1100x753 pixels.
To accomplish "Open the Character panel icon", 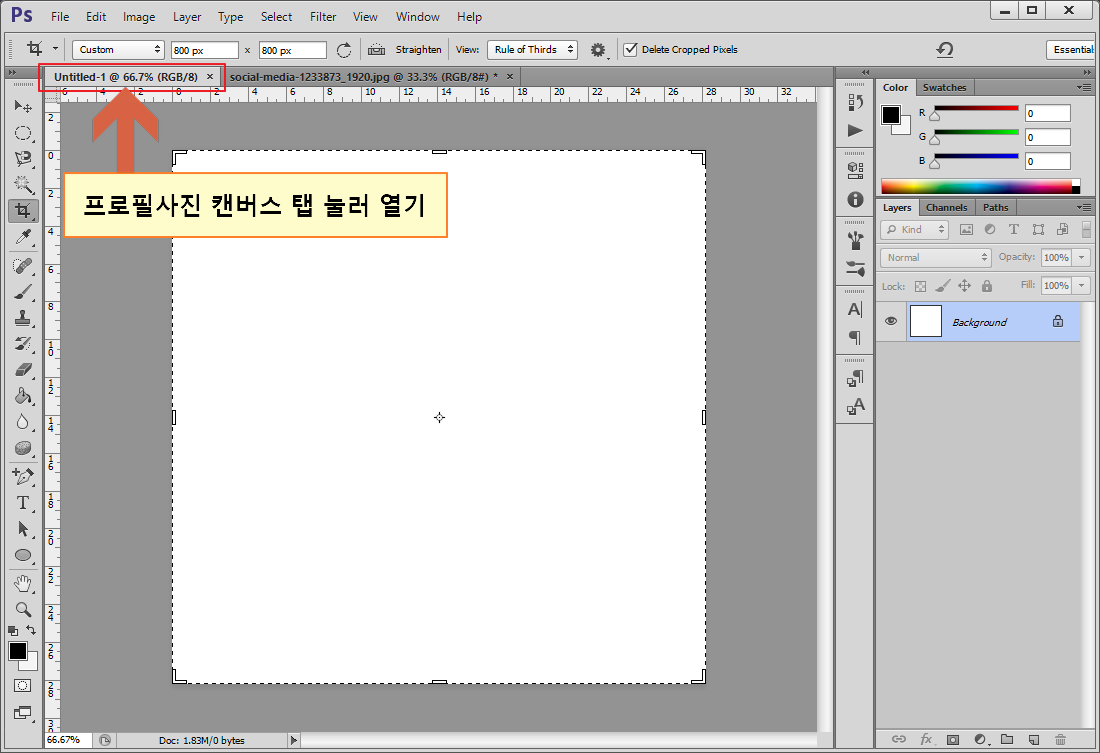I will coord(855,309).
